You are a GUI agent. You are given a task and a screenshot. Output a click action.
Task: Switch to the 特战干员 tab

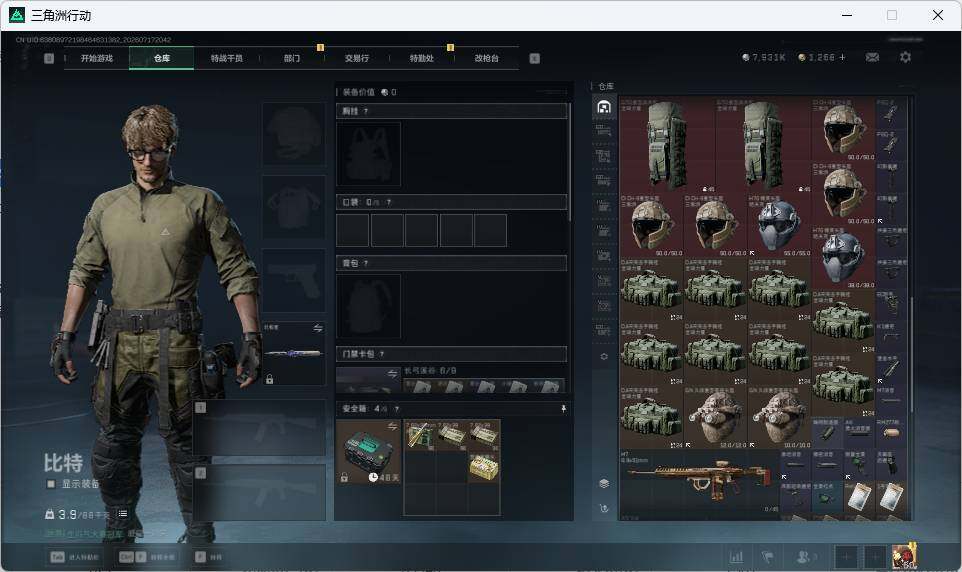click(x=226, y=58)
